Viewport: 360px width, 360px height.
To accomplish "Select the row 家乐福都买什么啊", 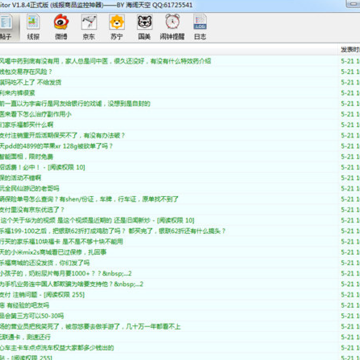I will 180,125.
